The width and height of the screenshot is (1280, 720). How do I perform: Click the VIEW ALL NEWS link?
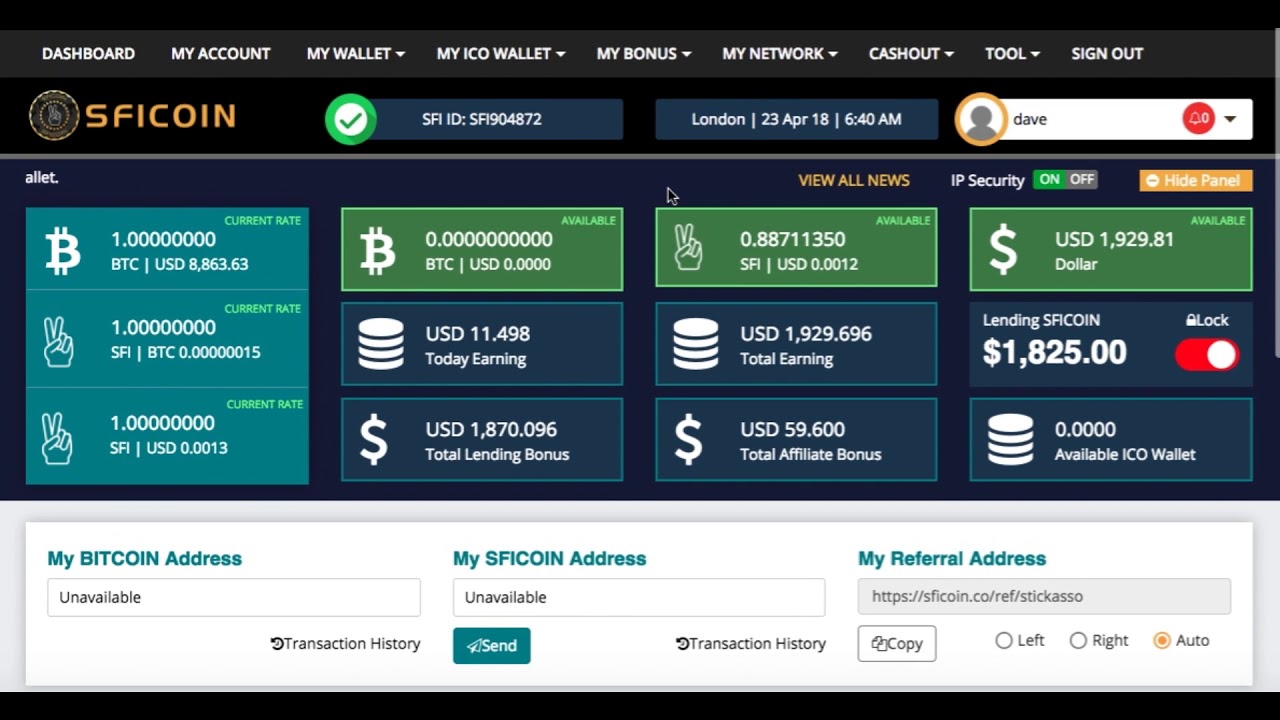854,180
